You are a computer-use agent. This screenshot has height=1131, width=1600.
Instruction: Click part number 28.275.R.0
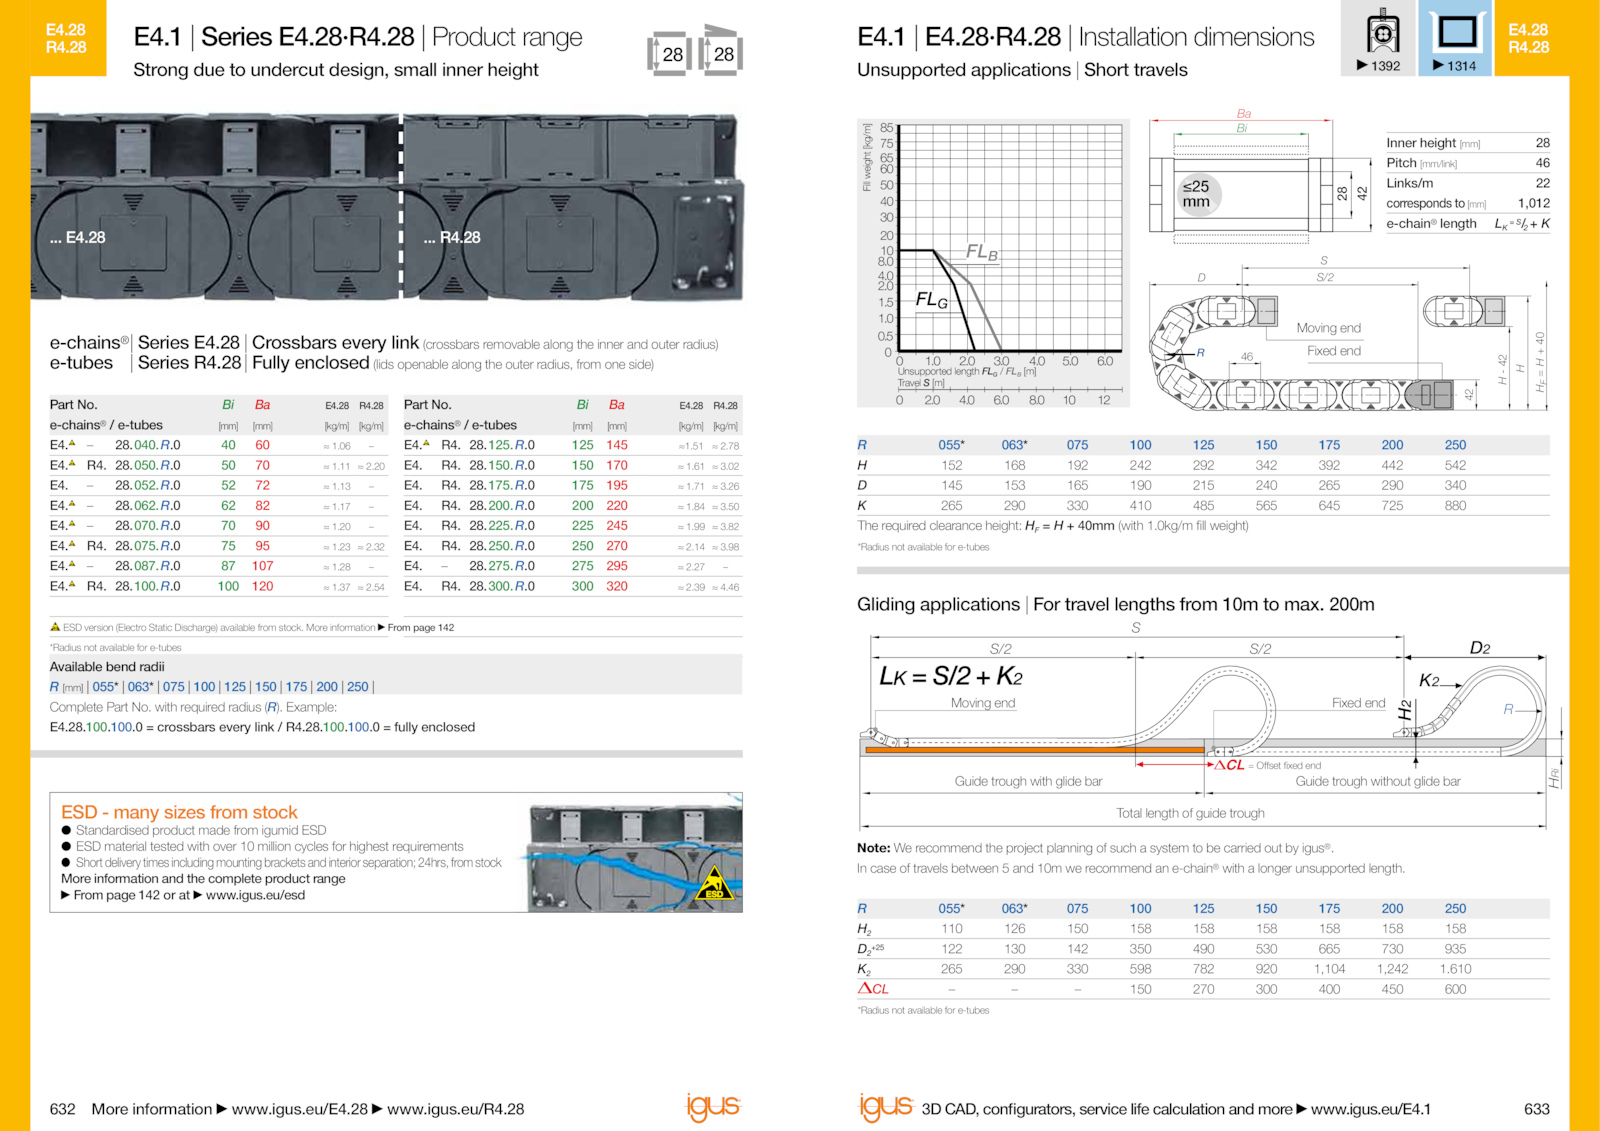502,566
